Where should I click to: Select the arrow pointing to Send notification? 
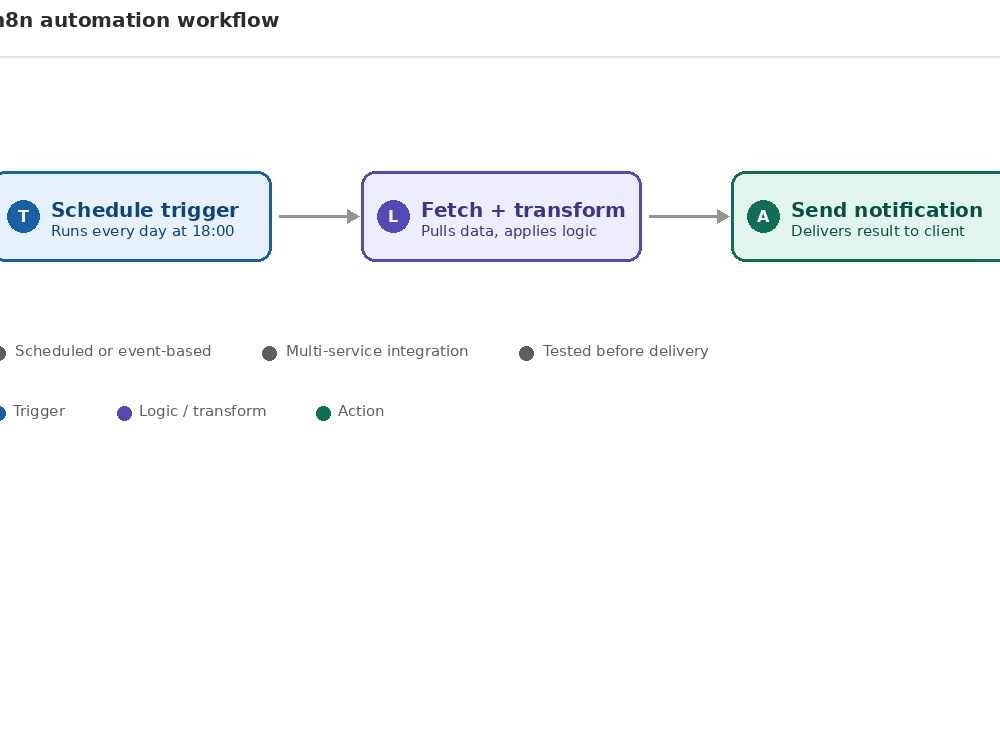pos(689,216)
